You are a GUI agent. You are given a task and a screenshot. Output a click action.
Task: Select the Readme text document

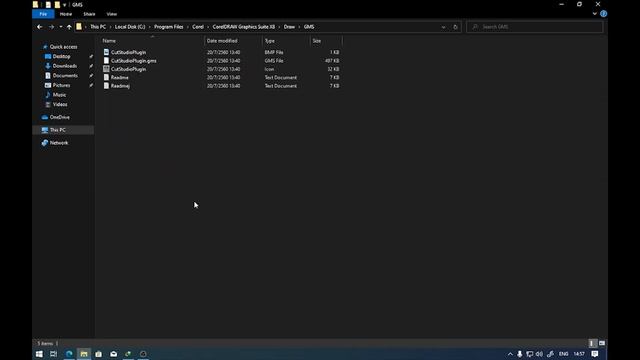pyautogui.click(x=120, y=78)
